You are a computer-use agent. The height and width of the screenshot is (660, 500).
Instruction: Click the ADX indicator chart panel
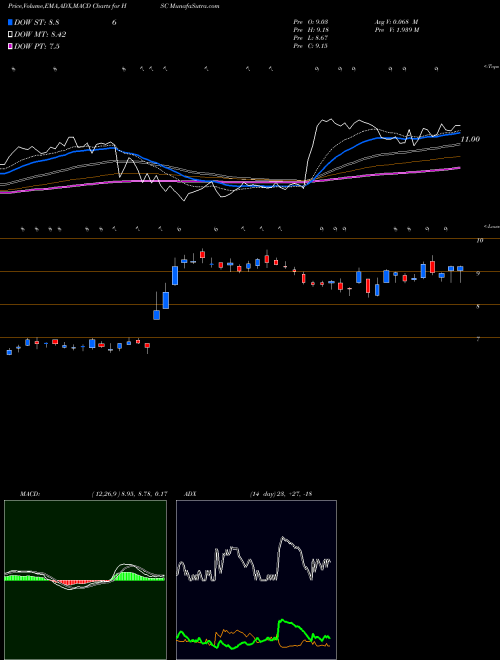pos(256,580)
